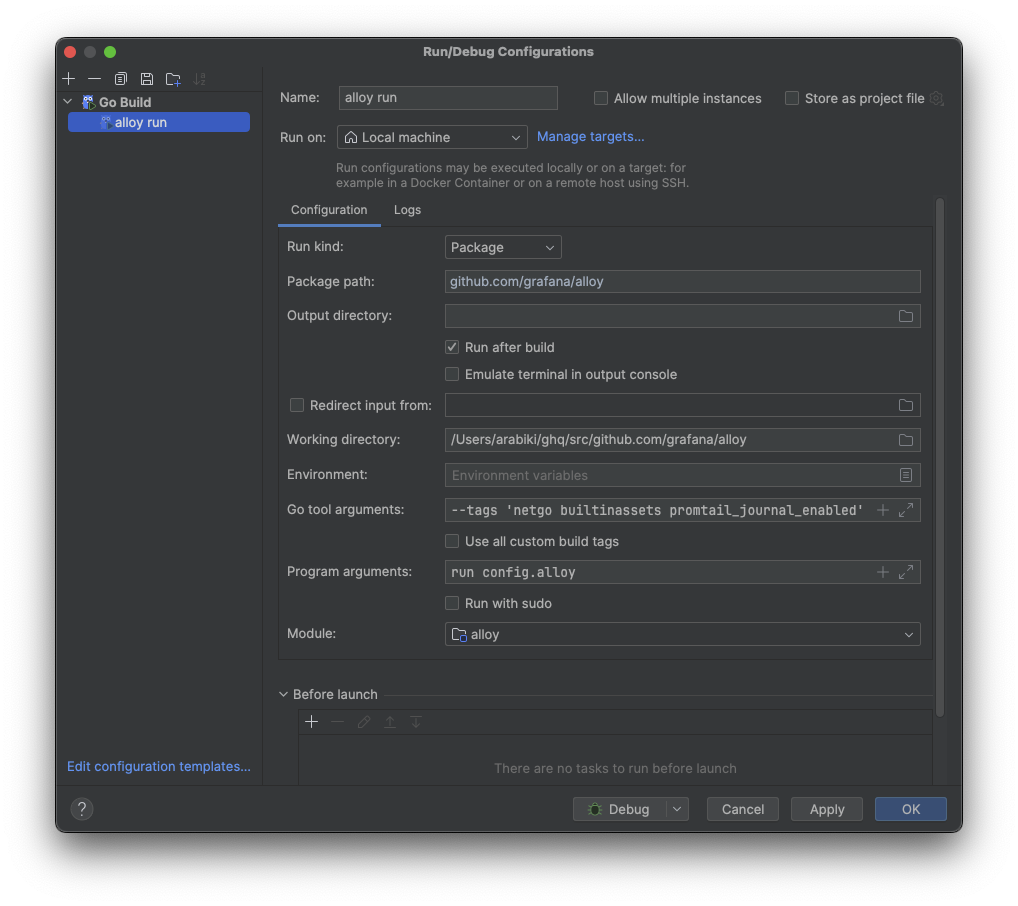Expand the Program arguments field
The image size is (1018, 906).
(906, 572)
